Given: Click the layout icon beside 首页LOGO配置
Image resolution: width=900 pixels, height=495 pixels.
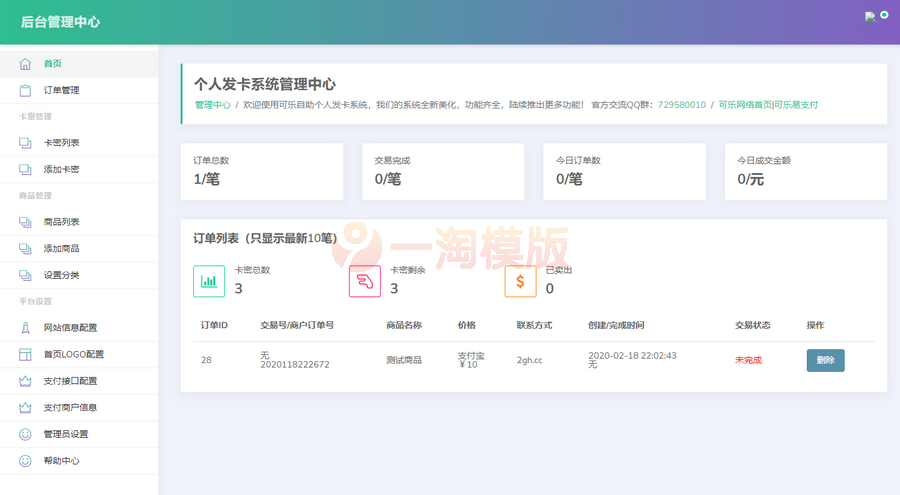Looking at the screenshot, I should pyautogui.click(x=25, y=355).
